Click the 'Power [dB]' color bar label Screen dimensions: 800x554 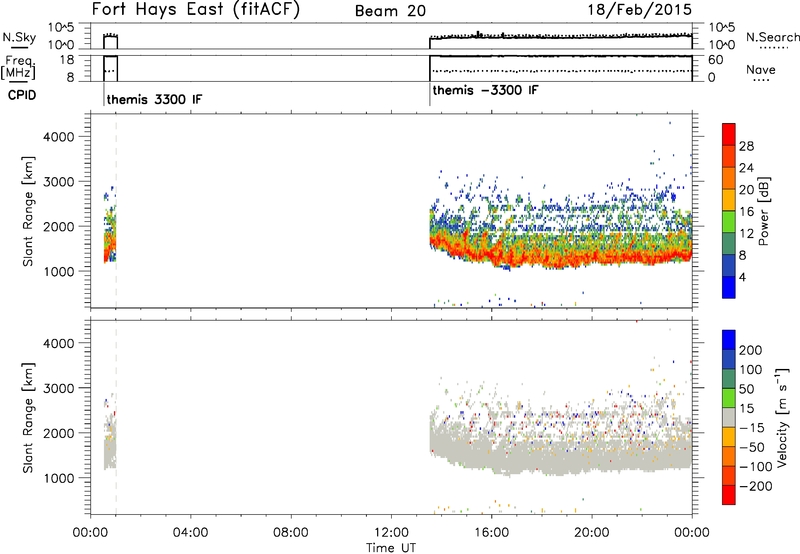click(x=763, y=211)
